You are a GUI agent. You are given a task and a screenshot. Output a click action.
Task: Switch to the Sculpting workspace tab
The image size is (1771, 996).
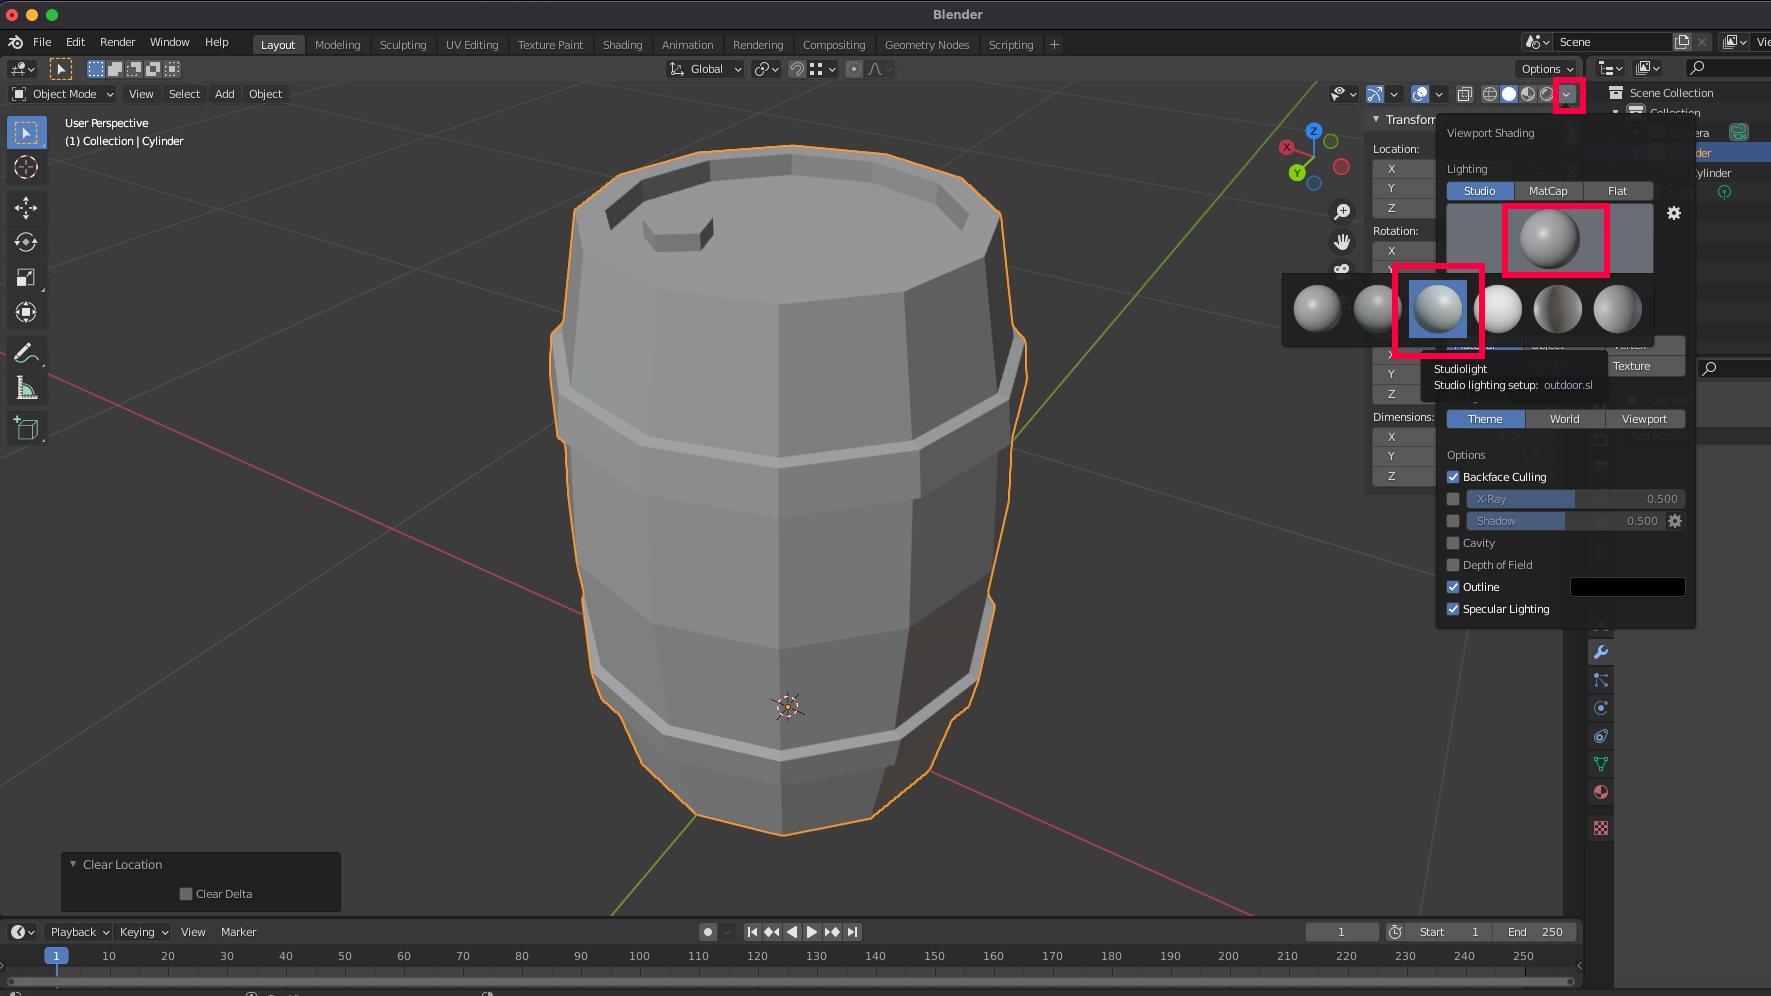(x=402, y=45)
